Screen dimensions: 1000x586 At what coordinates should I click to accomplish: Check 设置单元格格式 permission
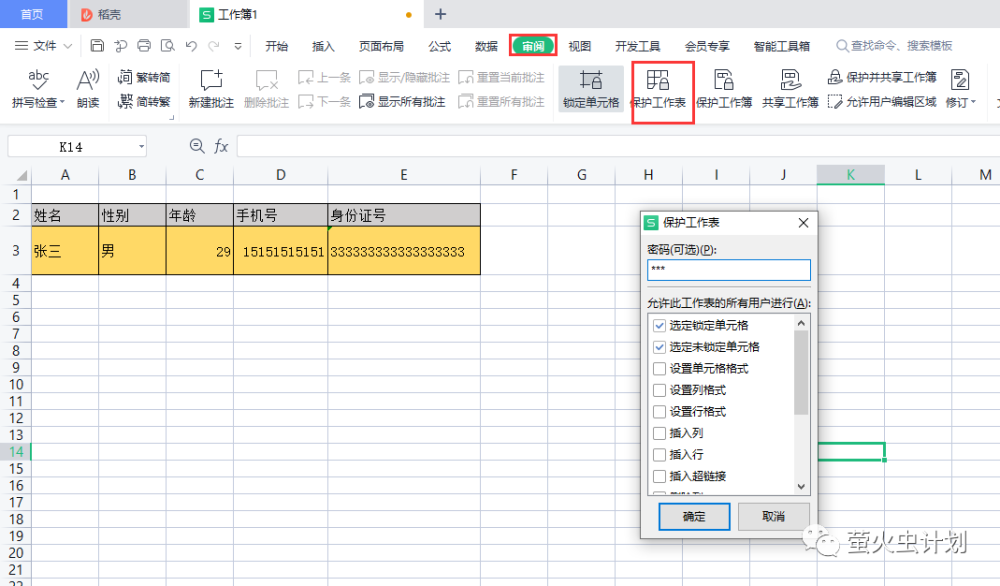pos(659,369)
